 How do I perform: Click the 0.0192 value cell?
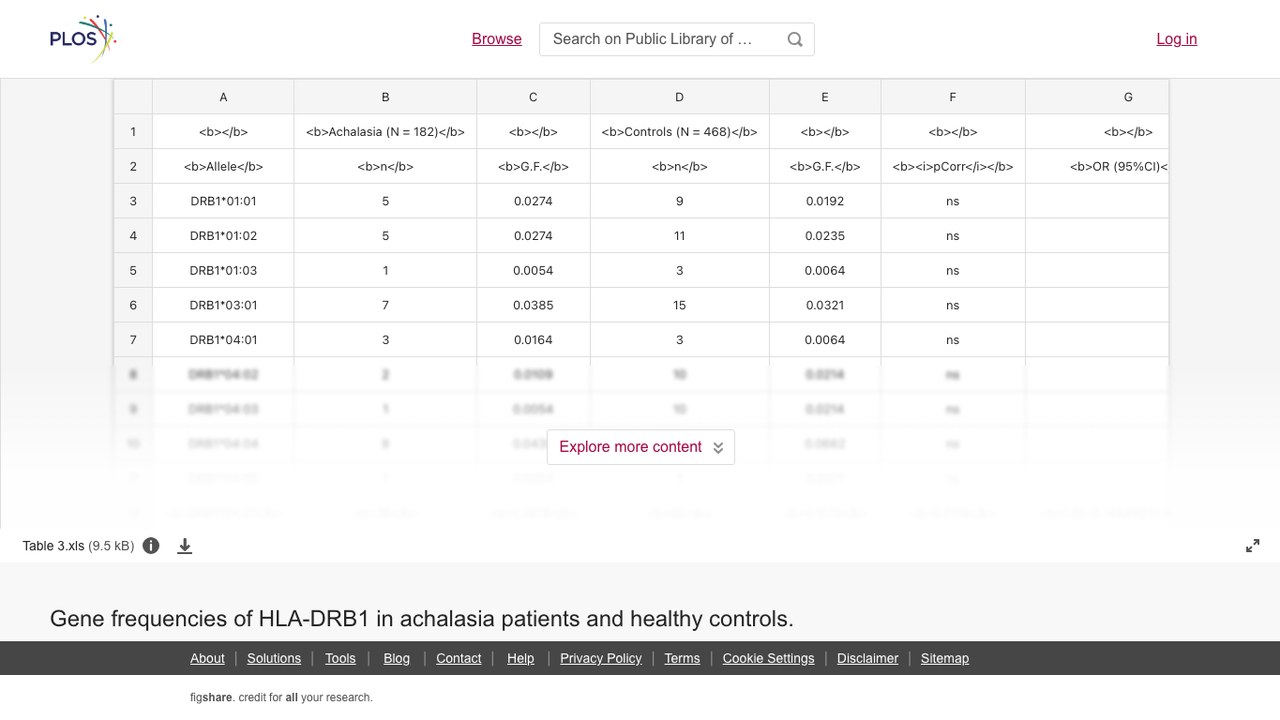pos(825,201)
